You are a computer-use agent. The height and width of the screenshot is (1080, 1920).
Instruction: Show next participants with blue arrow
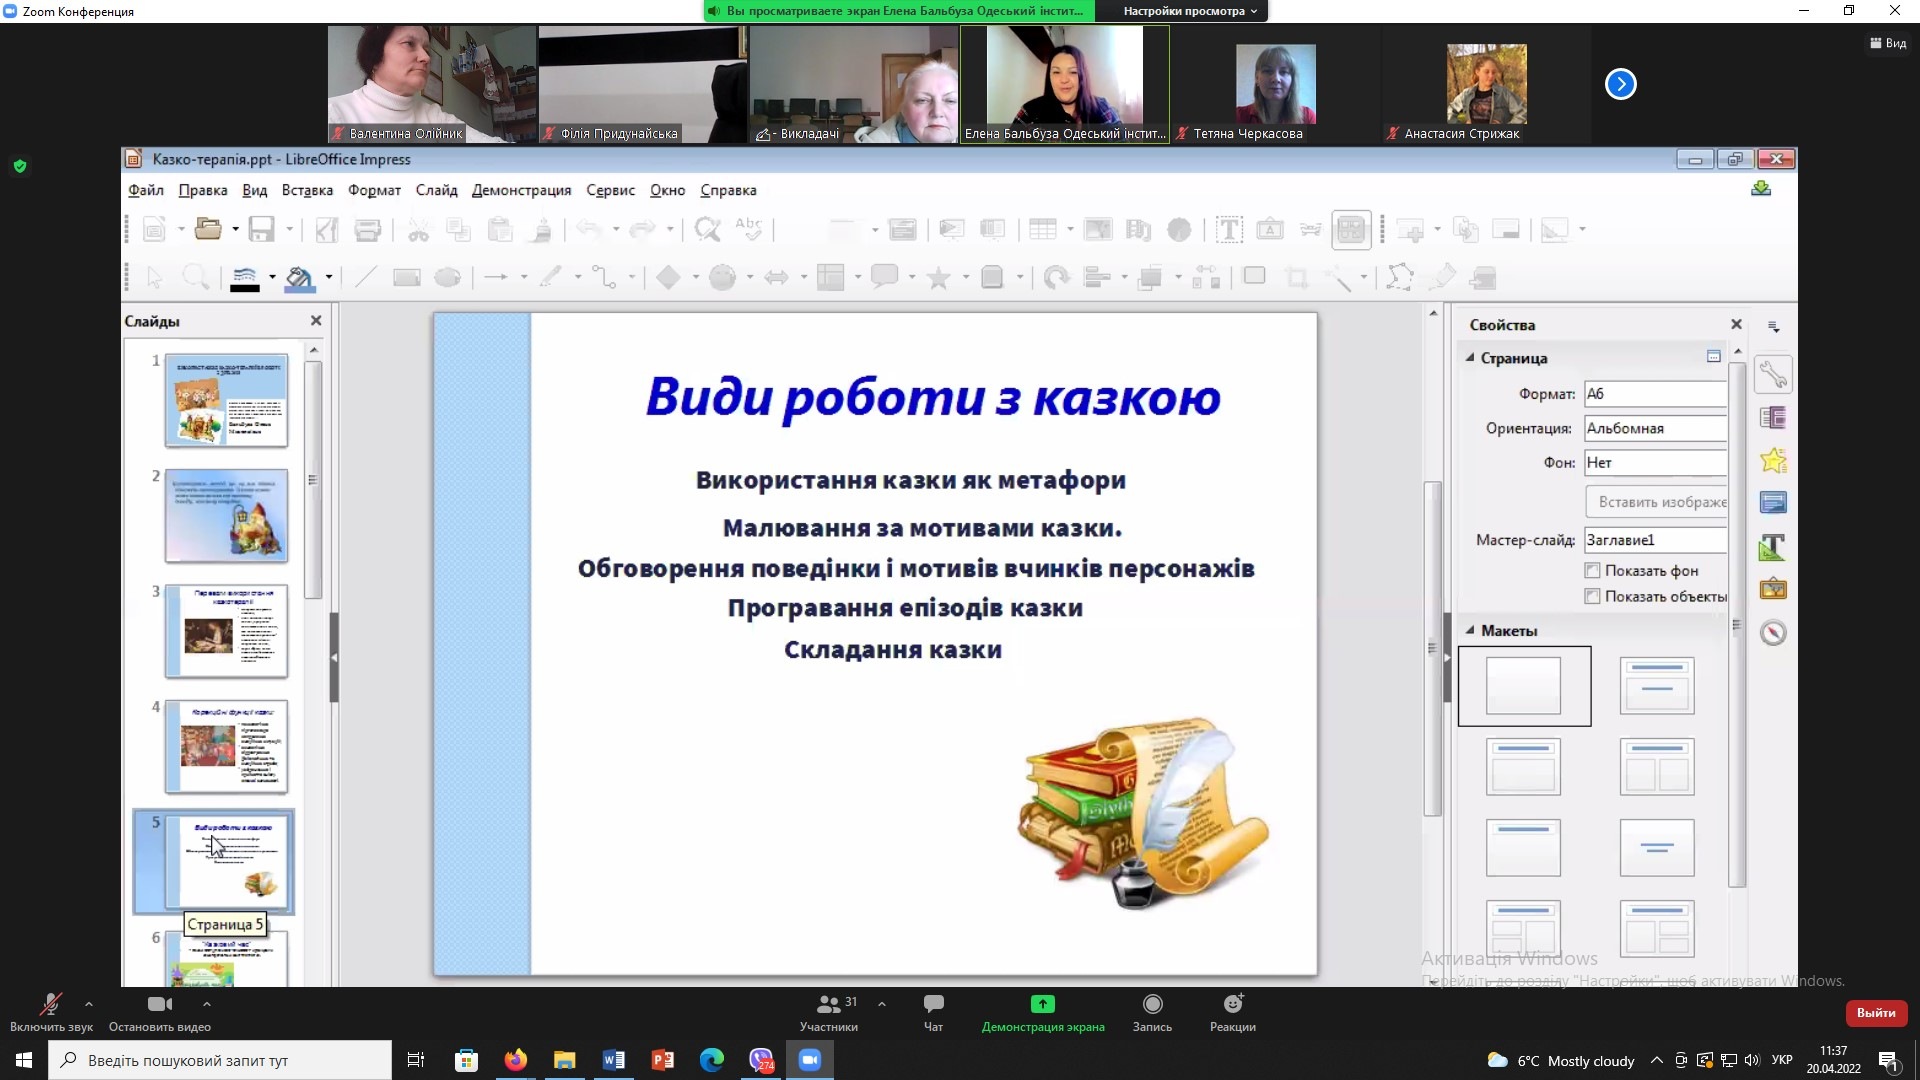[1620, 85]
